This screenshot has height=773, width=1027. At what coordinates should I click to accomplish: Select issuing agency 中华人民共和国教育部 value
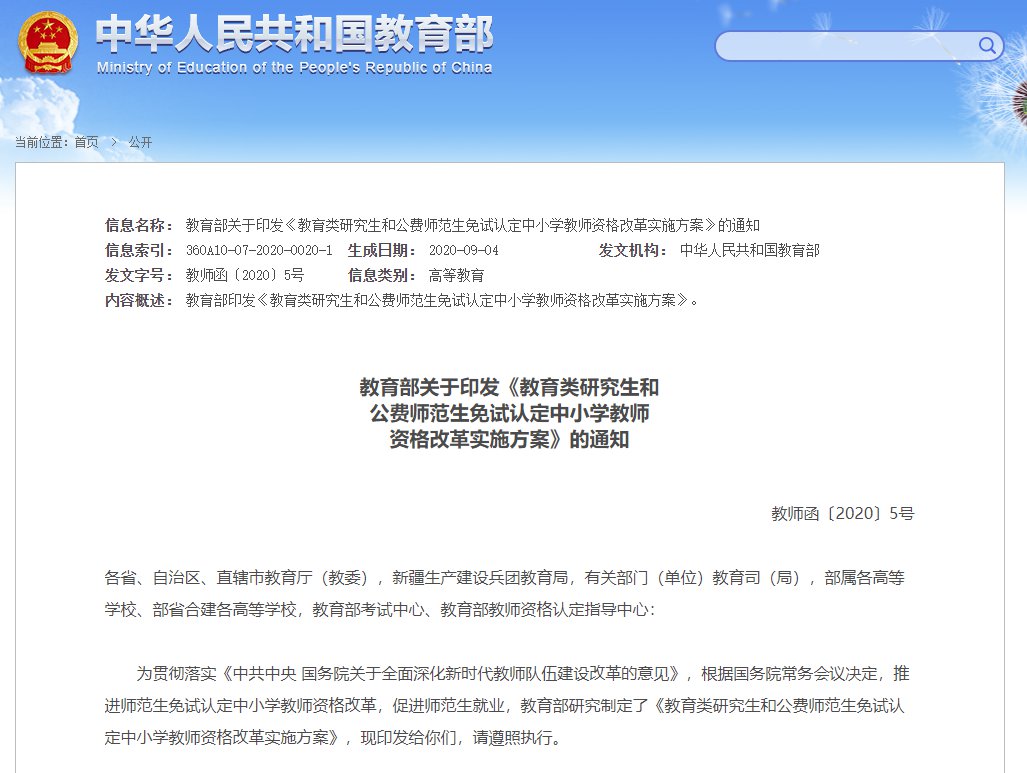point(749,250)
